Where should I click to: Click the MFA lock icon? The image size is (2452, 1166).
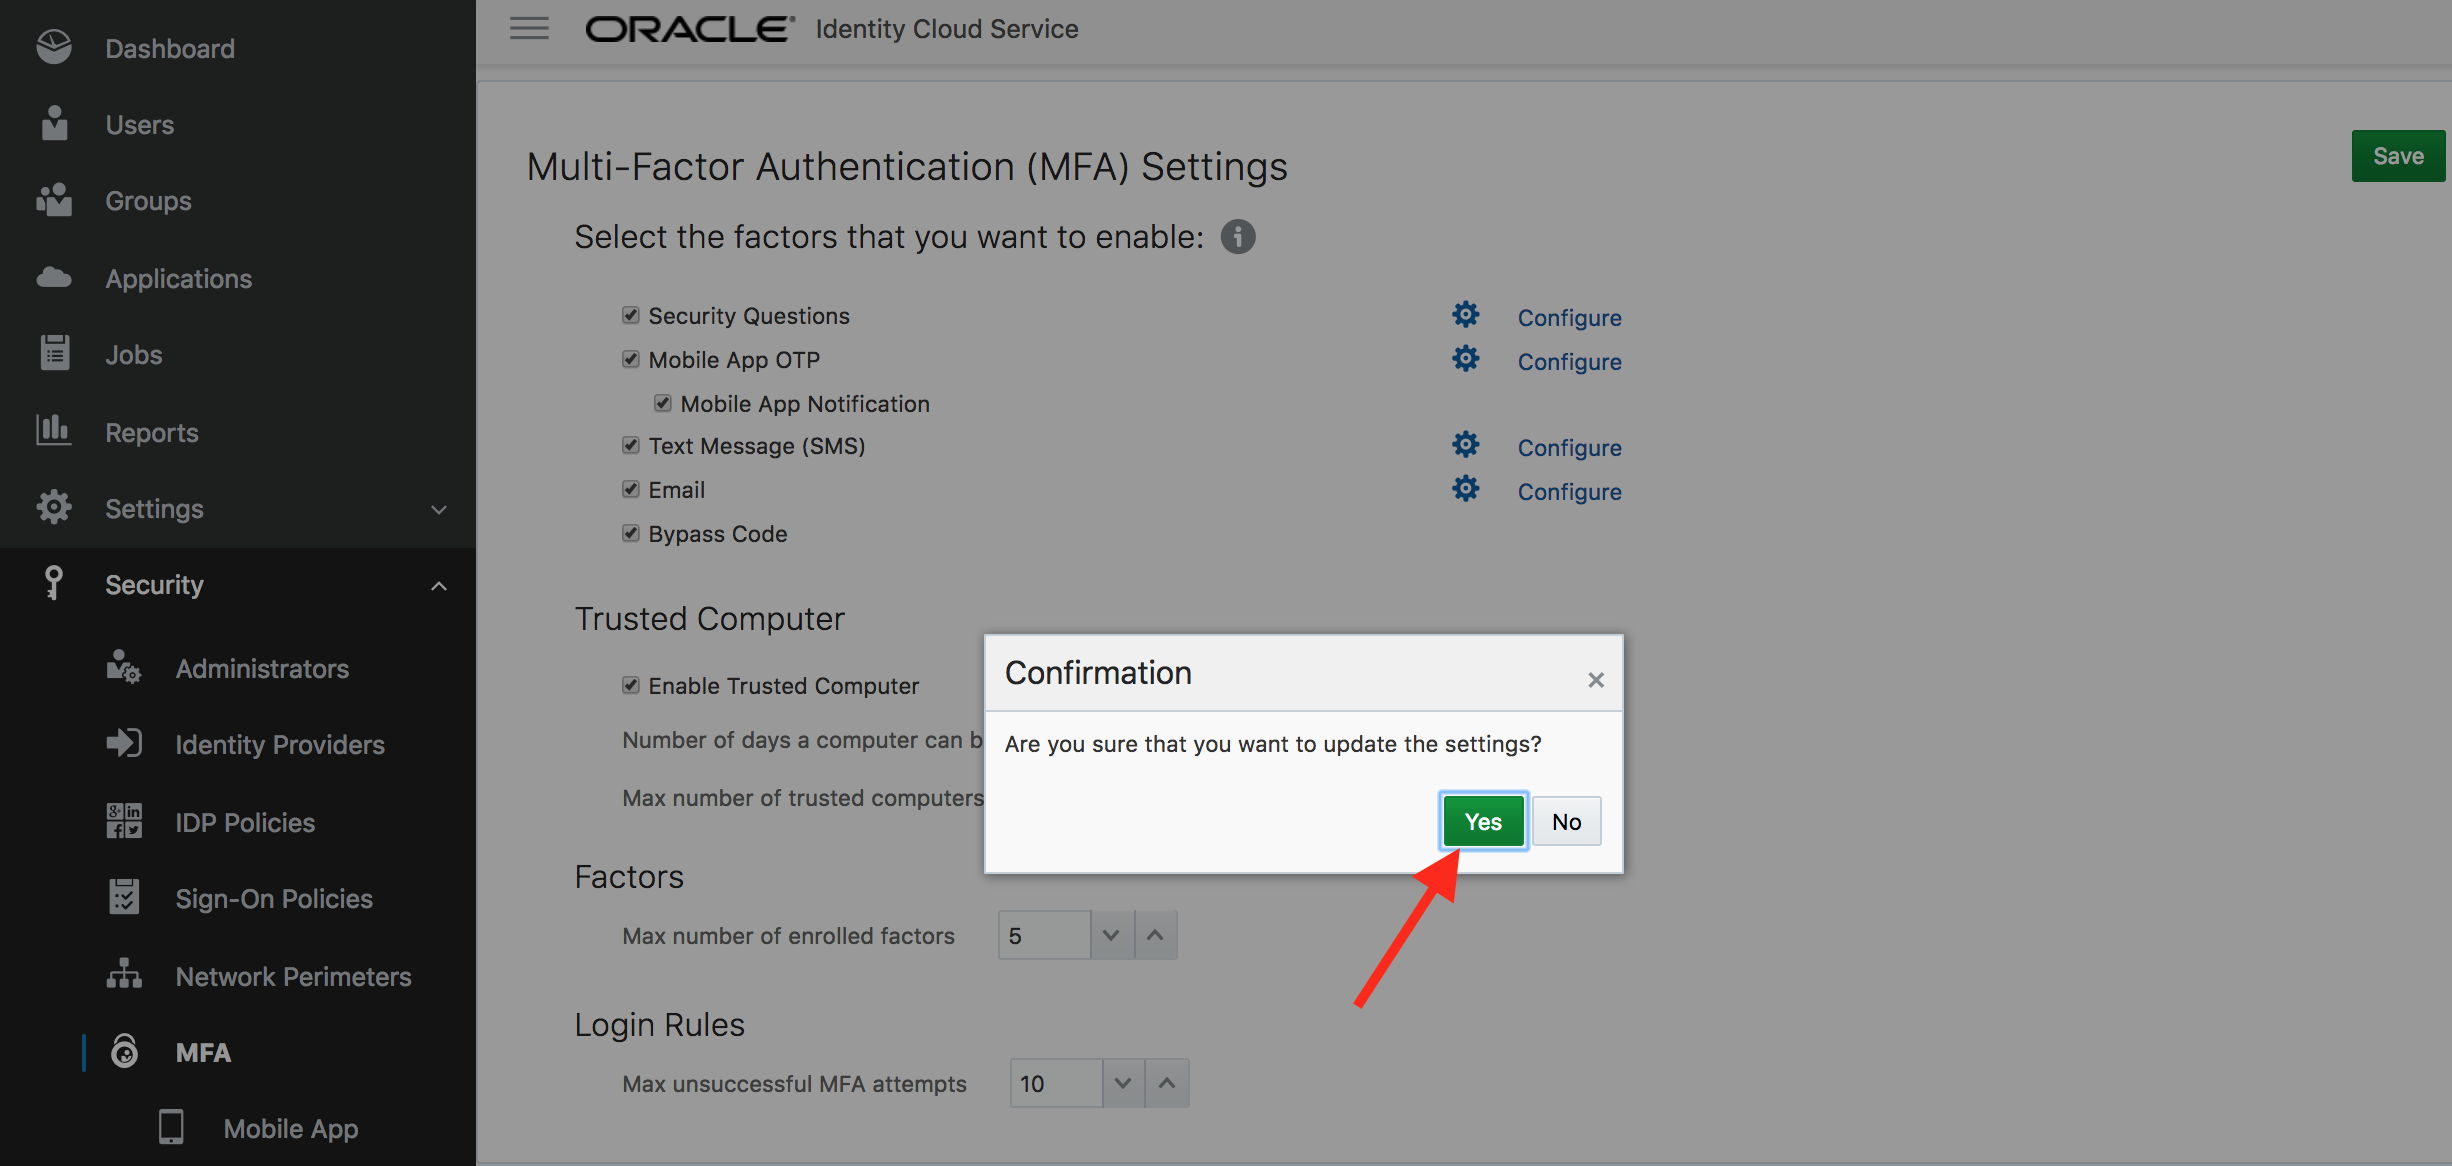(x=124, y=1051)
